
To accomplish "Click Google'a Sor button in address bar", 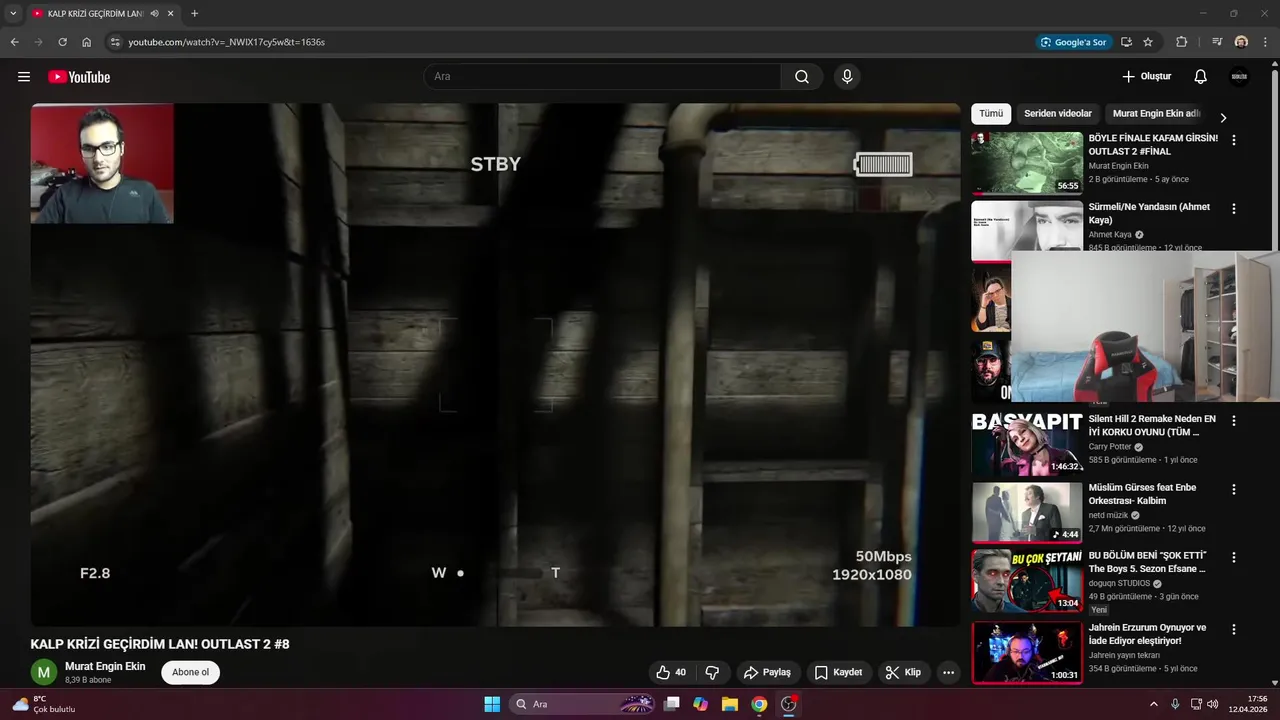I will 1073,42.
